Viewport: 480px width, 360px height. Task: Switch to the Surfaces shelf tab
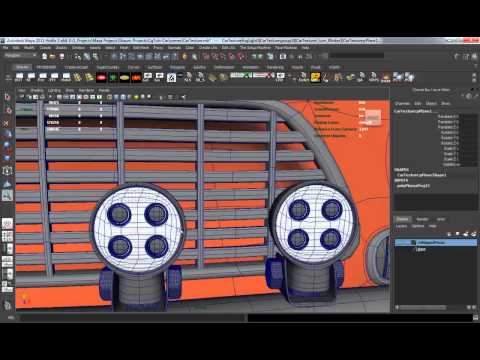click(155, 67)
